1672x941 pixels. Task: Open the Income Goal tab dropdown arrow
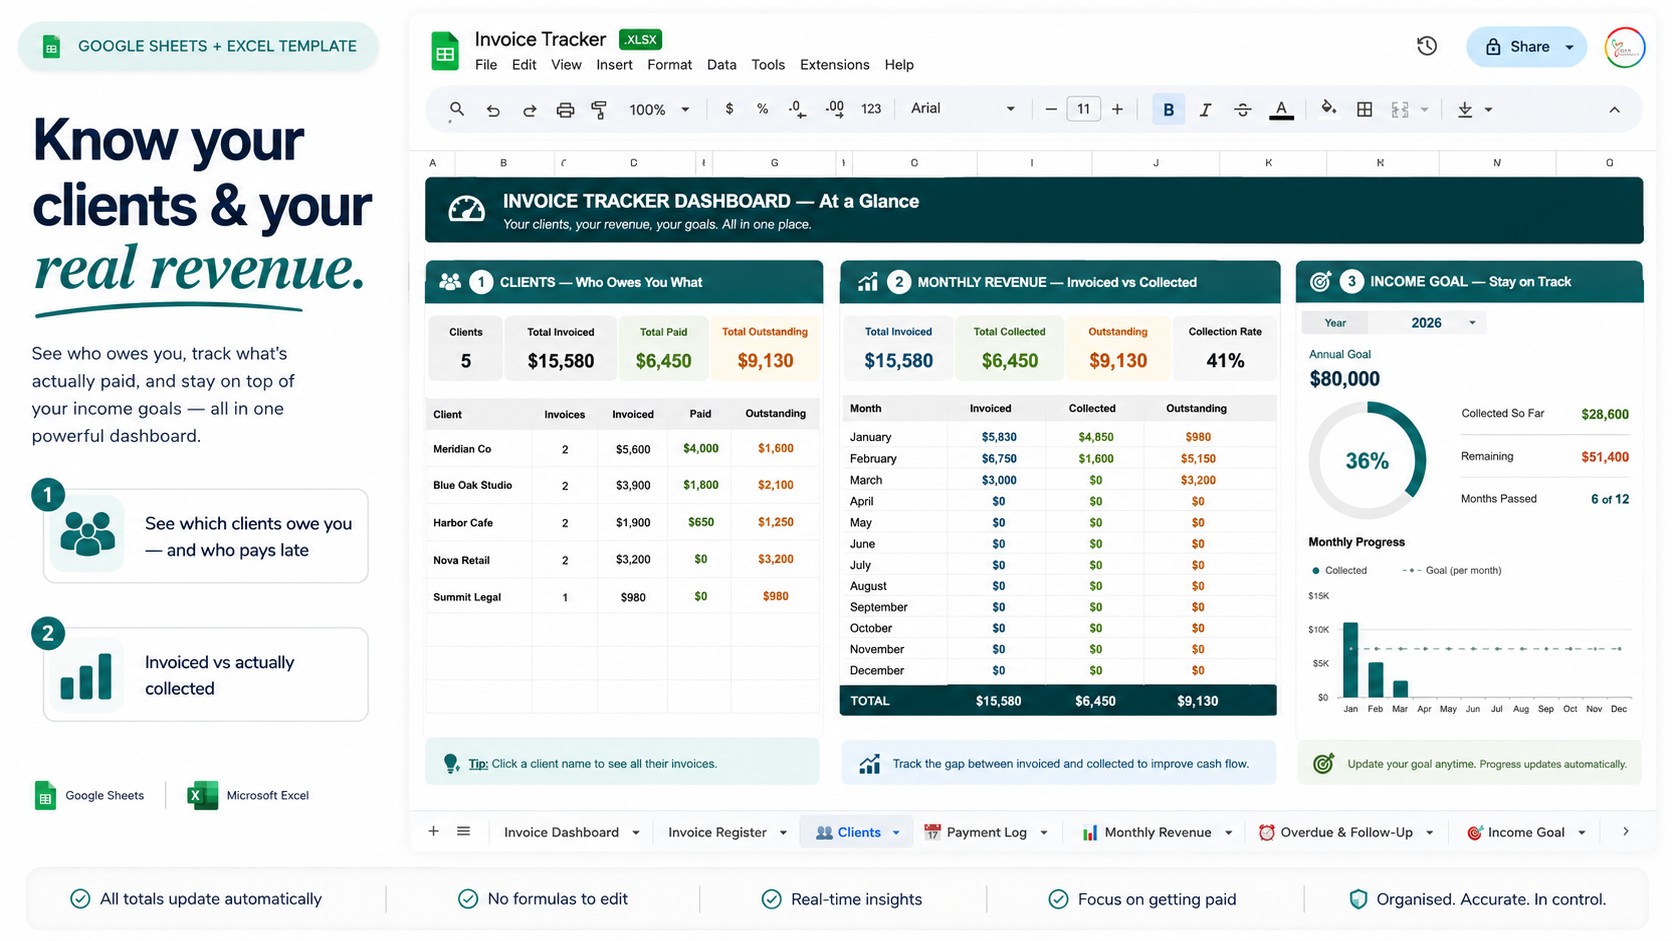[x=1582, y=832]
